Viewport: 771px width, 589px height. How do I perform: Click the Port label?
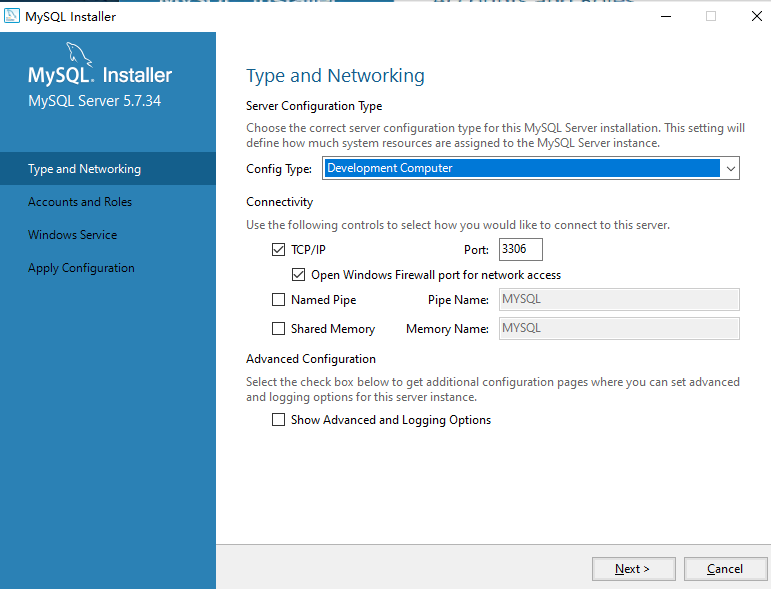[476, 250]
